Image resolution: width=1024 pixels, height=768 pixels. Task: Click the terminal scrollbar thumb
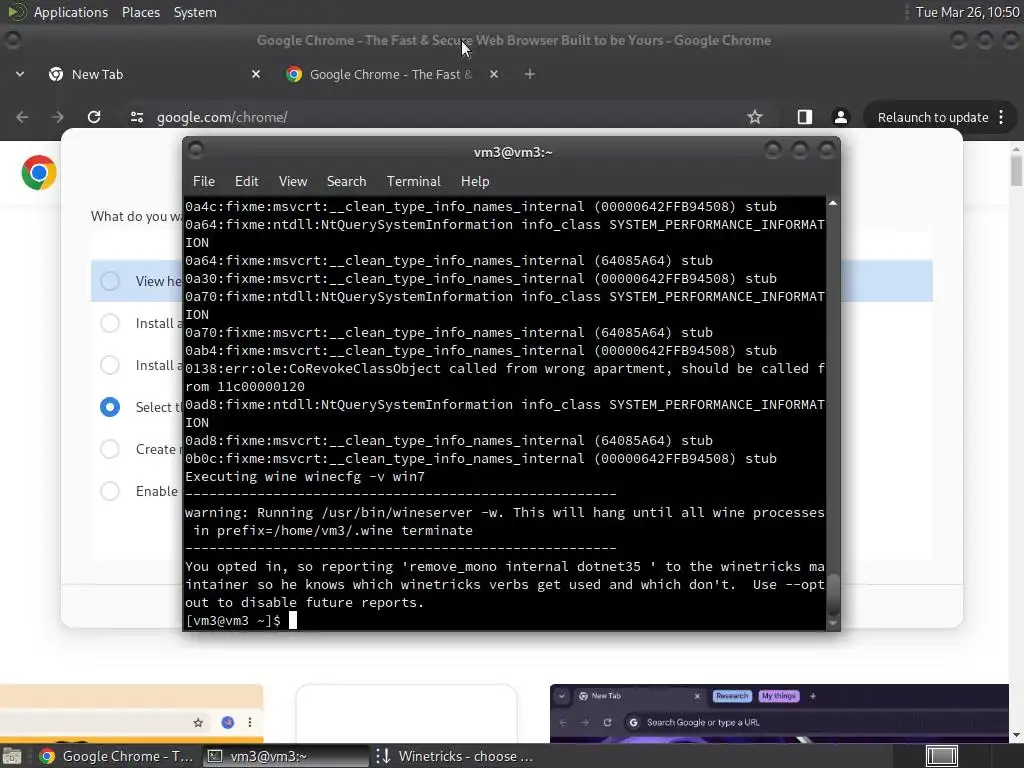point(833,594)
